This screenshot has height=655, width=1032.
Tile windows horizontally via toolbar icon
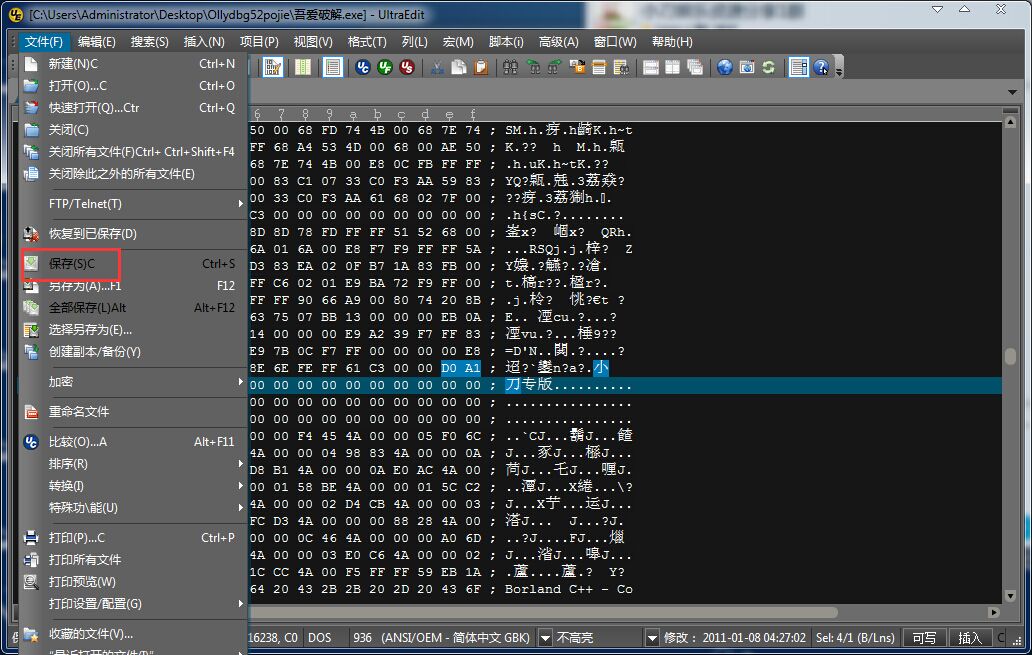pyautogui.click(x=651, y=67)
